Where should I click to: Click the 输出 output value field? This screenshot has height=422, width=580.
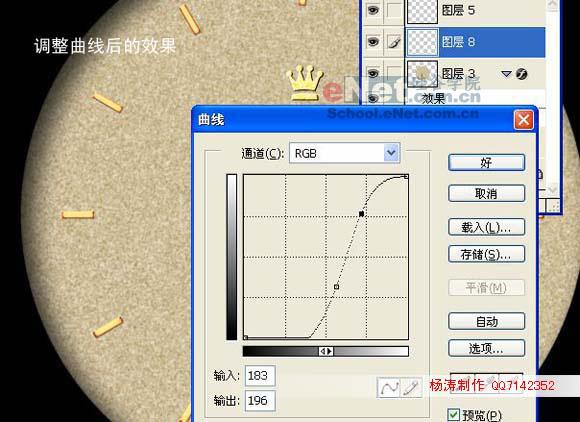point(260,401)
